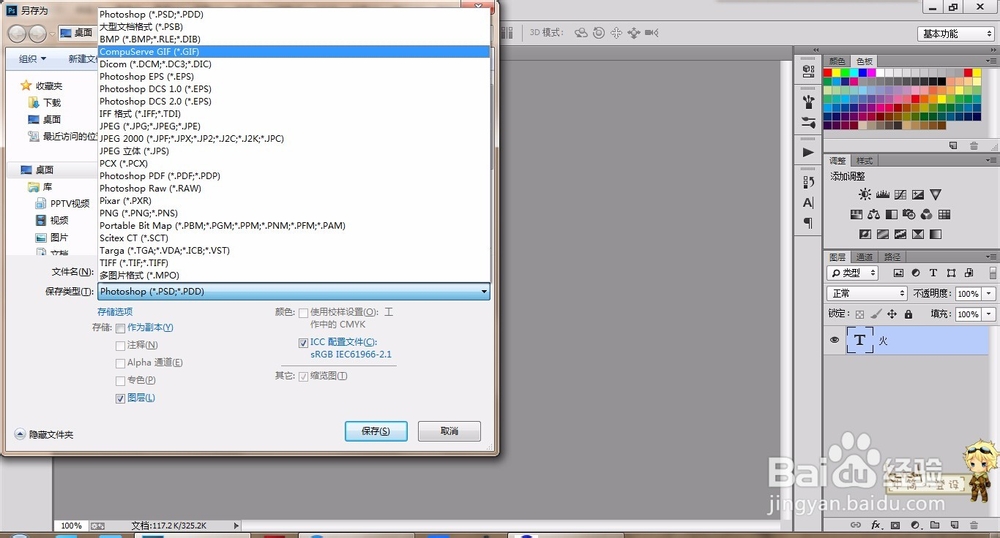Pick the white swatch in the top row

click(x=880, y=73)
